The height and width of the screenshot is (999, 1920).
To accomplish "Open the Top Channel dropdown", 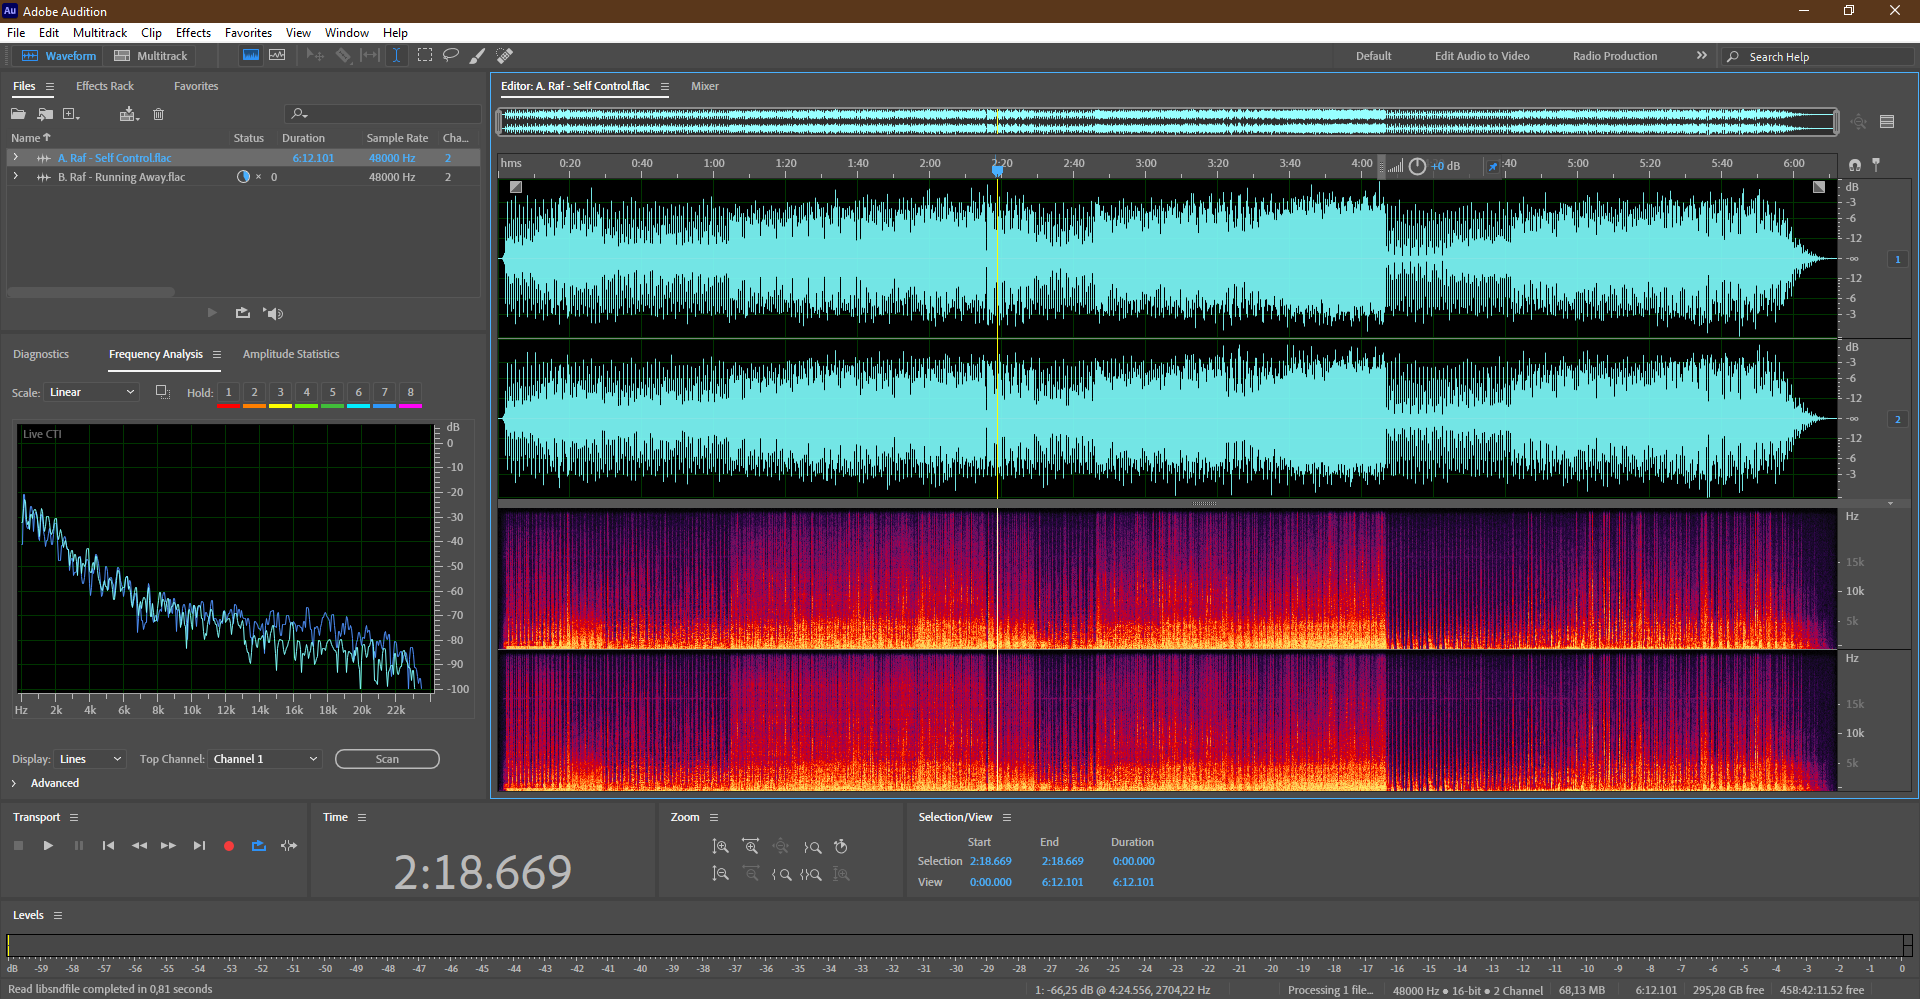I will [x=265, y=759].
